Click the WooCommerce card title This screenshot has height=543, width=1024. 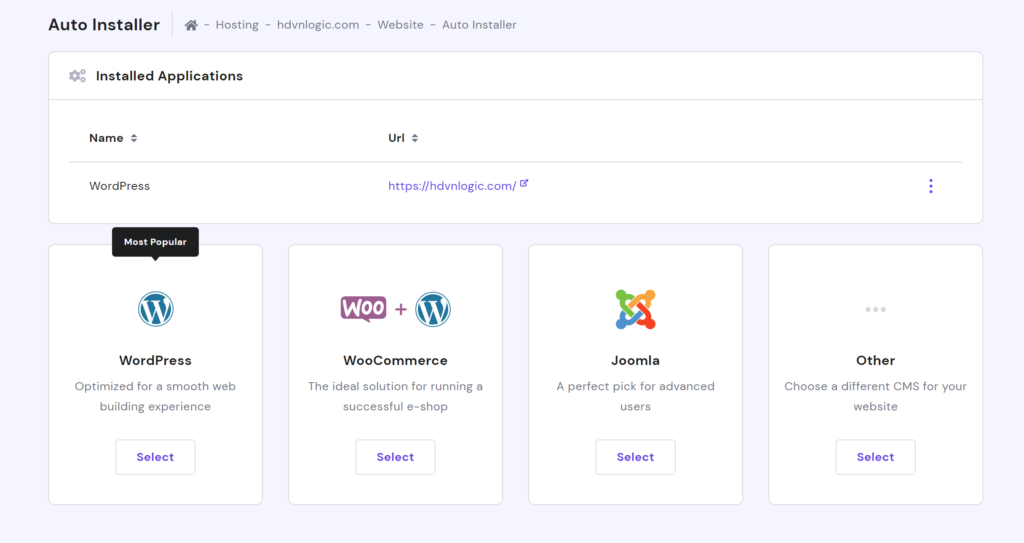(395, 361)
